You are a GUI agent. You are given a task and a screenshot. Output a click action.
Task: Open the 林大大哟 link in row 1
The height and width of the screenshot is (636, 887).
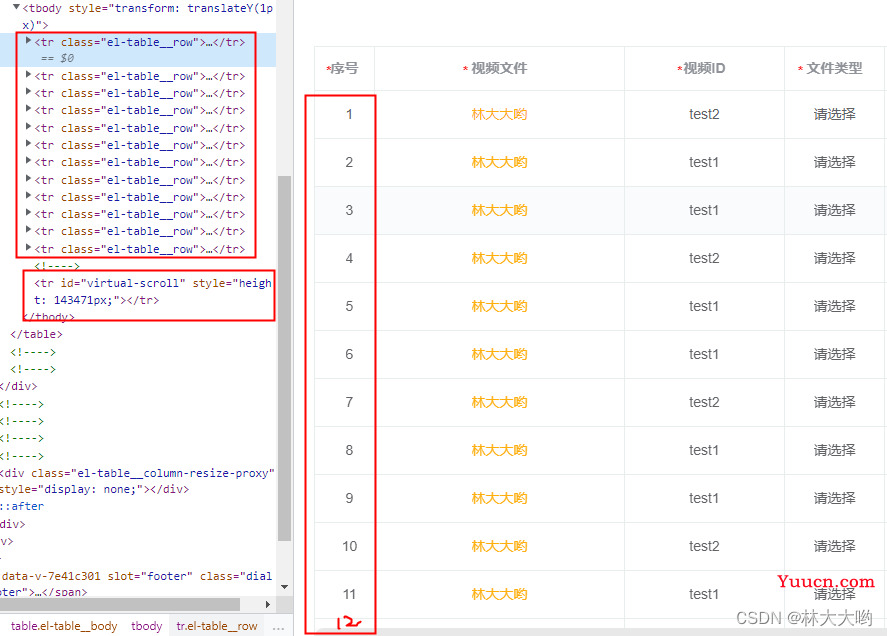click(499, 114)
